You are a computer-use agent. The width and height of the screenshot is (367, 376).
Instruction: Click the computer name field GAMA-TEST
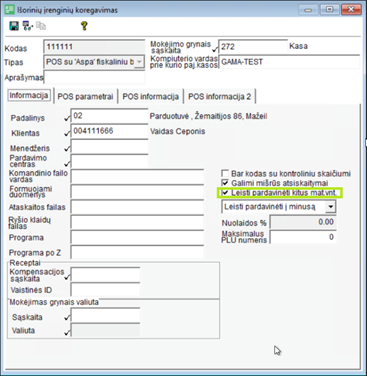click(289, 62)
